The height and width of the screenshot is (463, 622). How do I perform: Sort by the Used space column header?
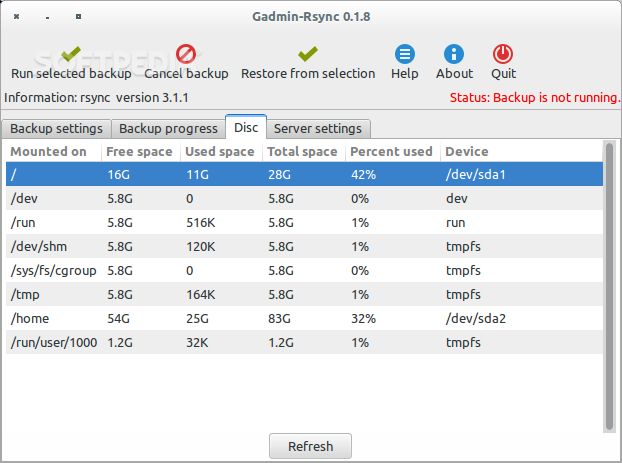(x=221, y=152)
